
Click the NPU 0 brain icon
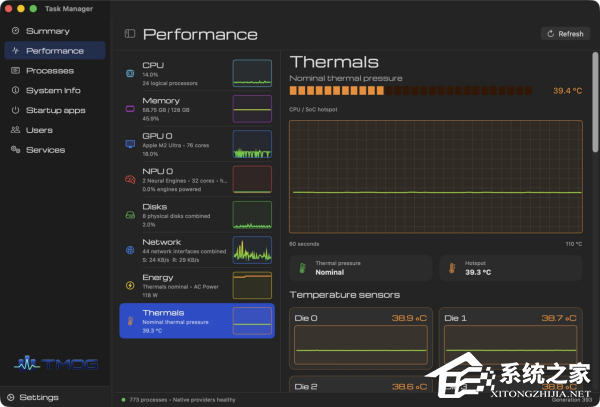click(x=130, y=179)
